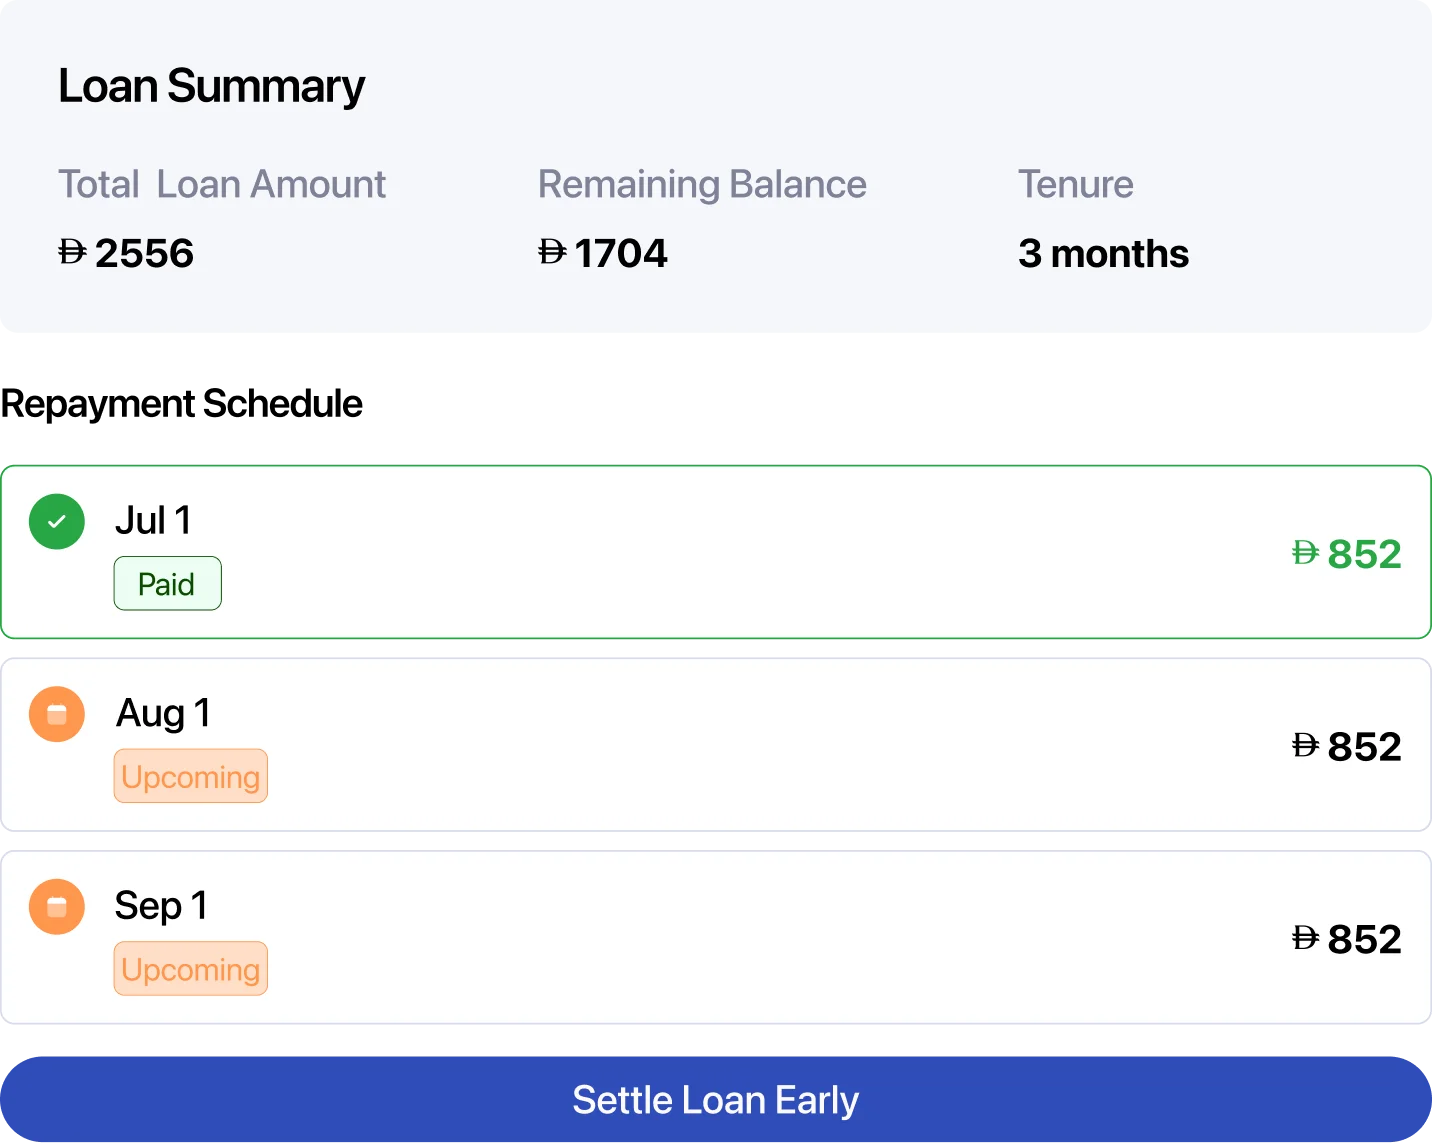This screenshot has height=1143, width=1432.
Task: Click the orange calendar icon for Sep 1
Action: [x=57, y=907]
